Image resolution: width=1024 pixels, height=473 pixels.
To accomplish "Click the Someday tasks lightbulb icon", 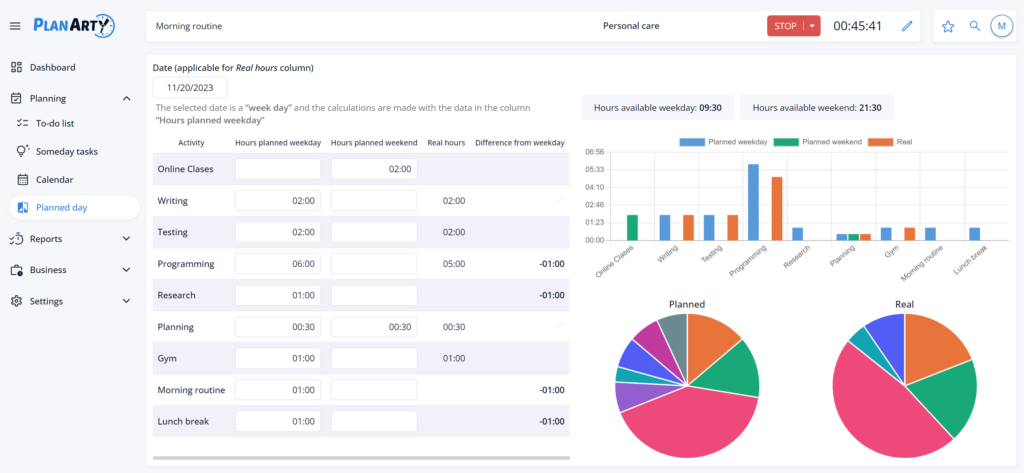I will coord(24,151).
